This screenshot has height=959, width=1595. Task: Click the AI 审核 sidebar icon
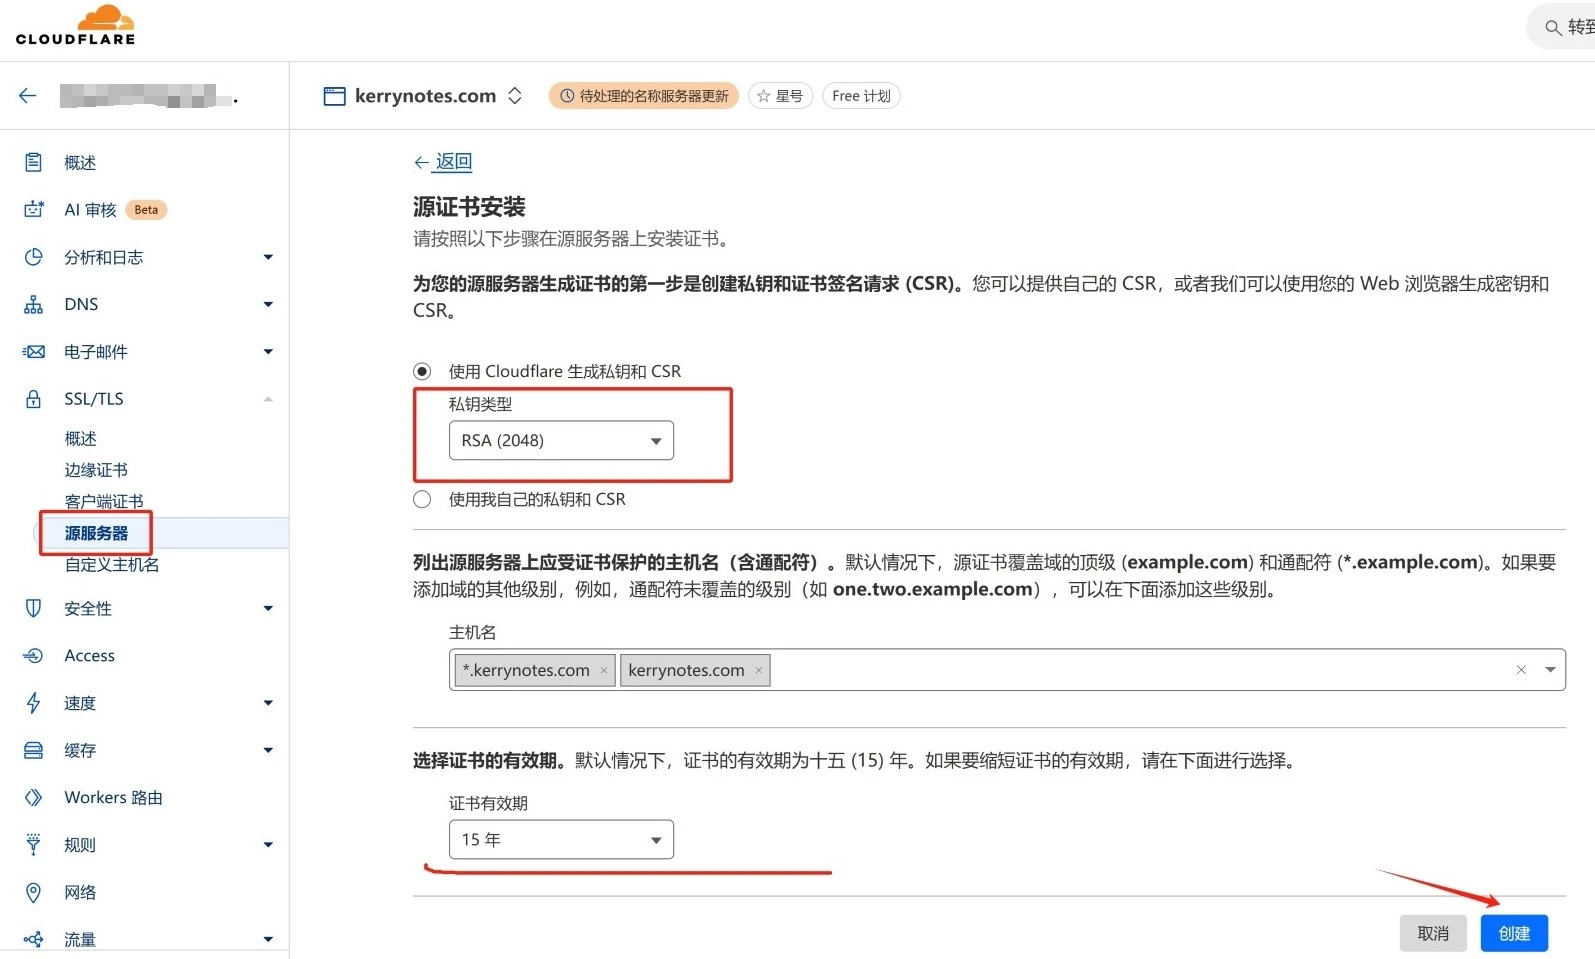[33, 210]
